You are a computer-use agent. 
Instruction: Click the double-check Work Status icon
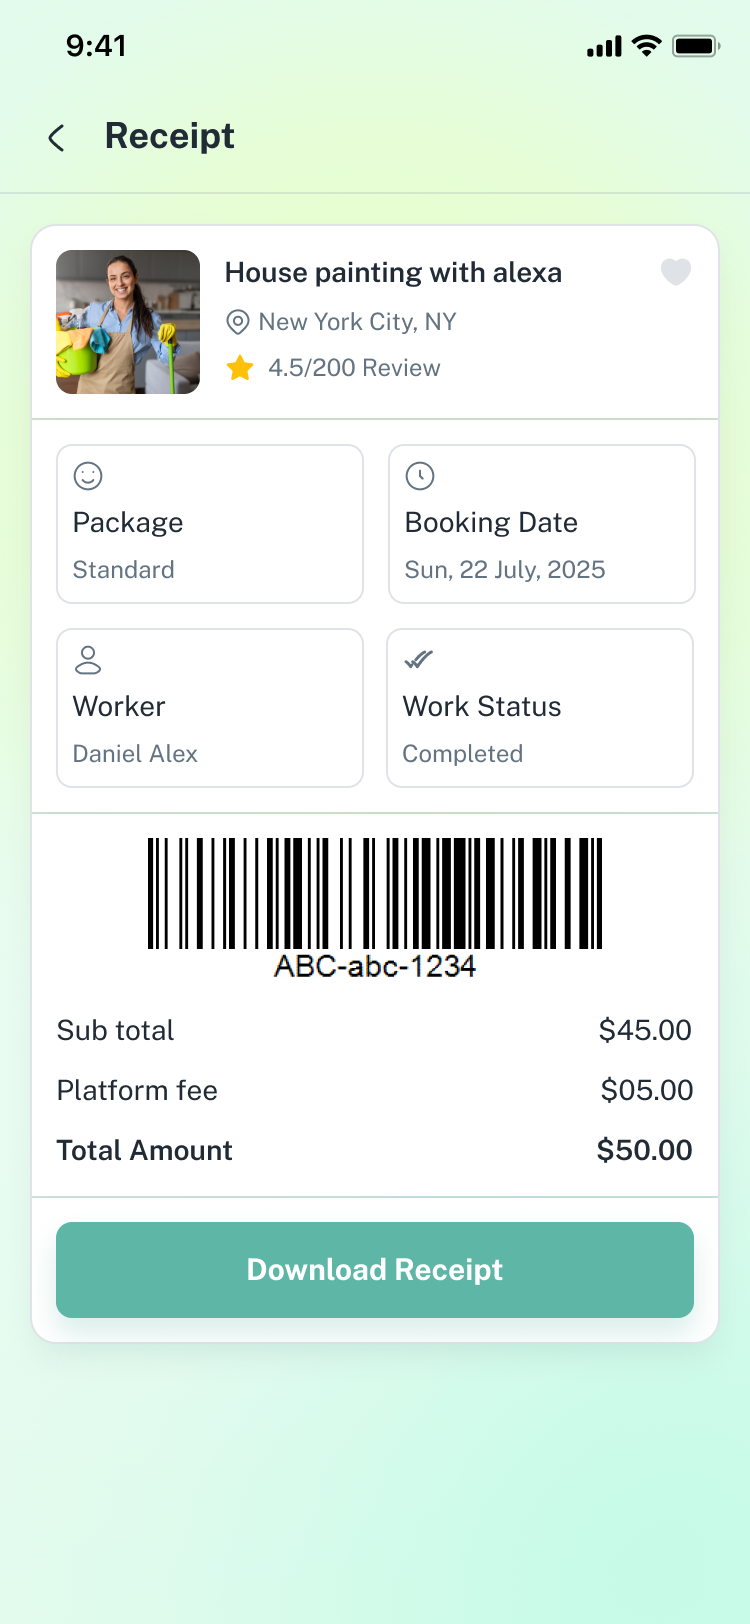pos(418,660)
